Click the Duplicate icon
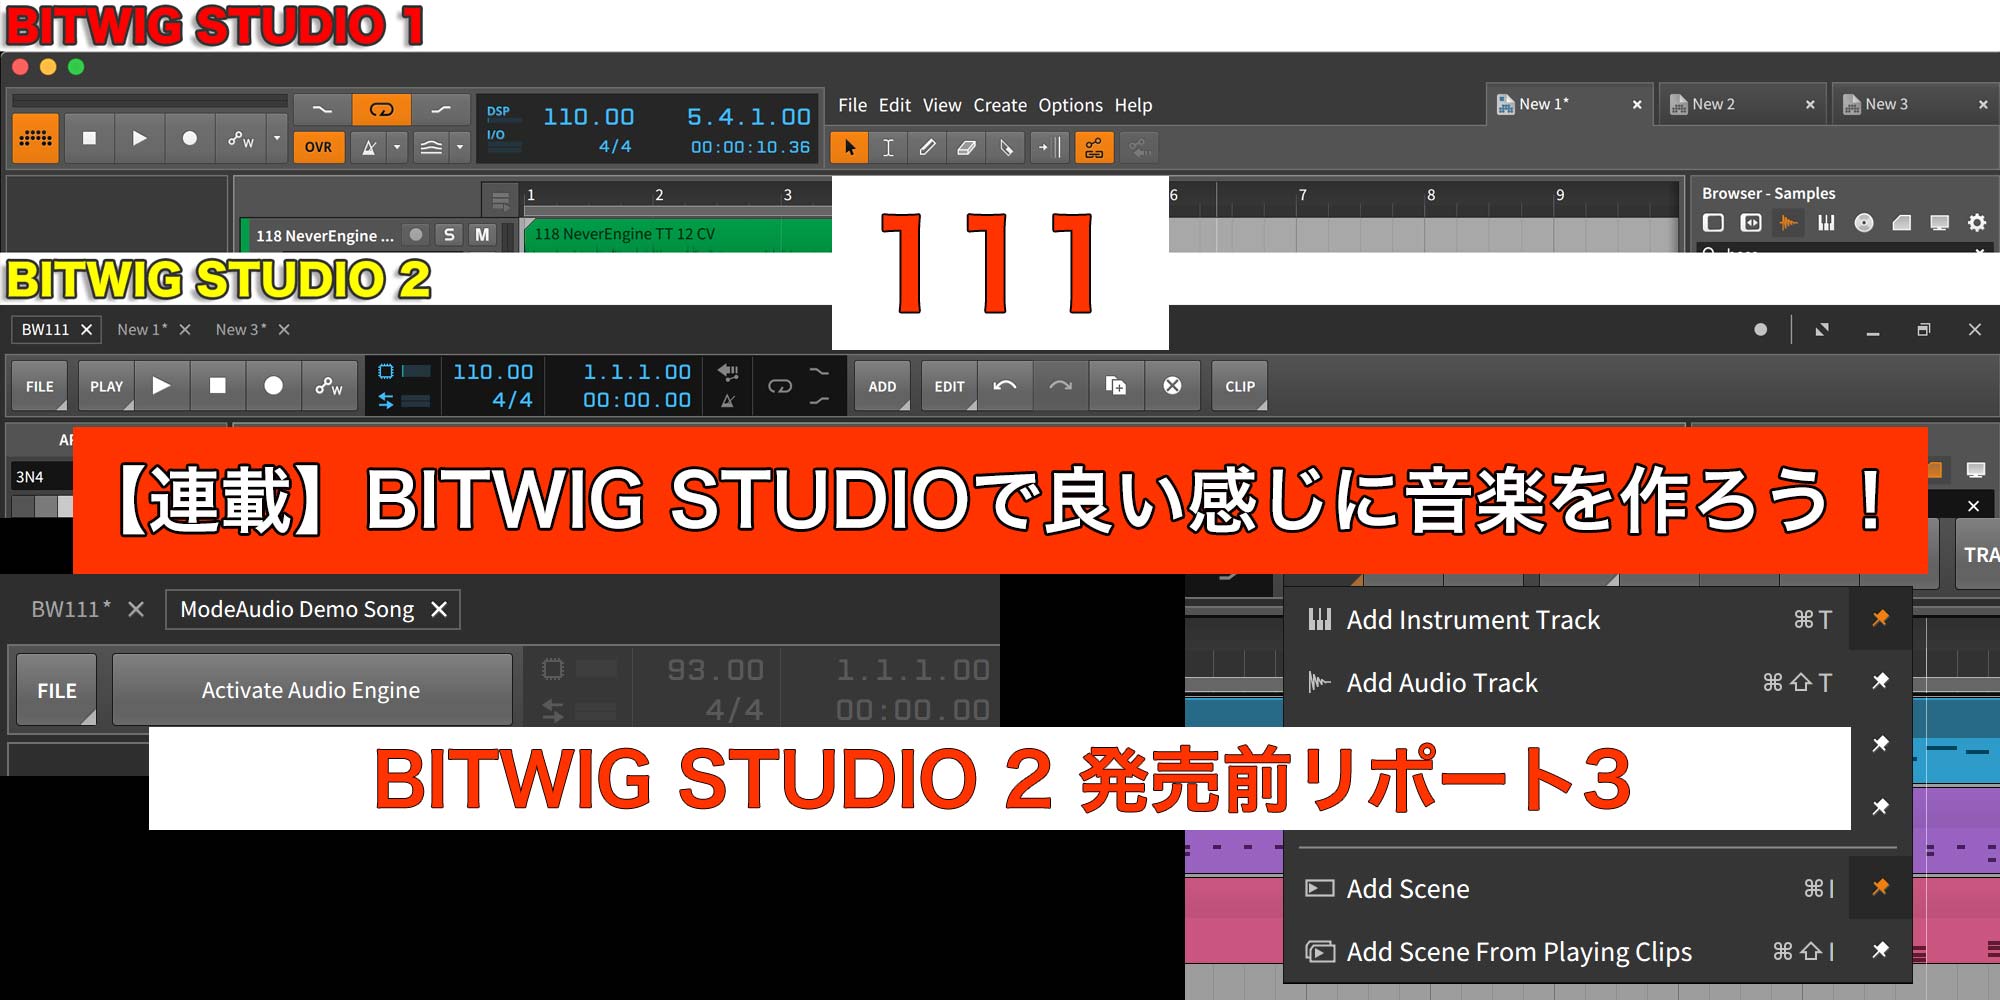The height and width of the screenshot is (1000, 2000). pos(1116,386)
